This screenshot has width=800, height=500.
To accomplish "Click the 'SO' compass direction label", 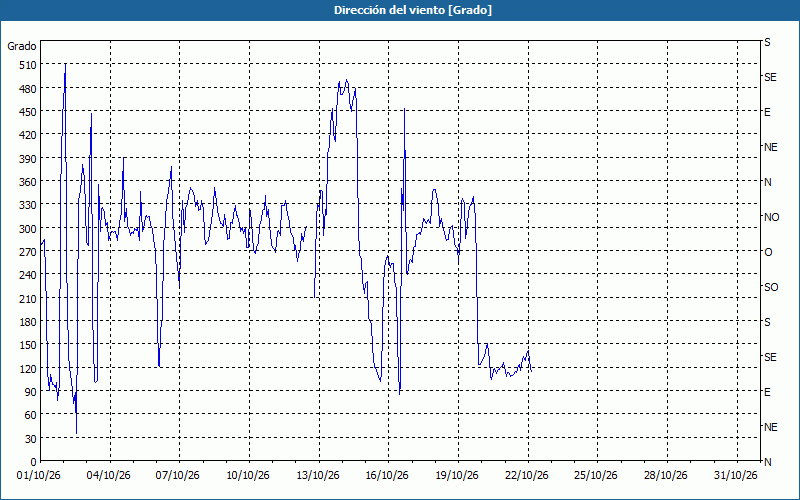I will coord(771,287).
